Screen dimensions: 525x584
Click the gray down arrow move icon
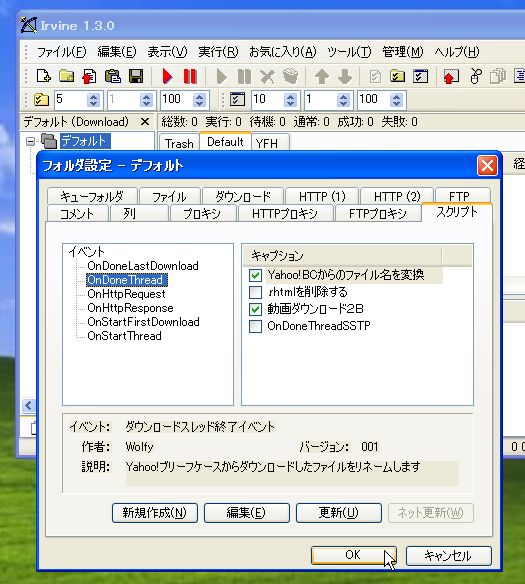345,77
